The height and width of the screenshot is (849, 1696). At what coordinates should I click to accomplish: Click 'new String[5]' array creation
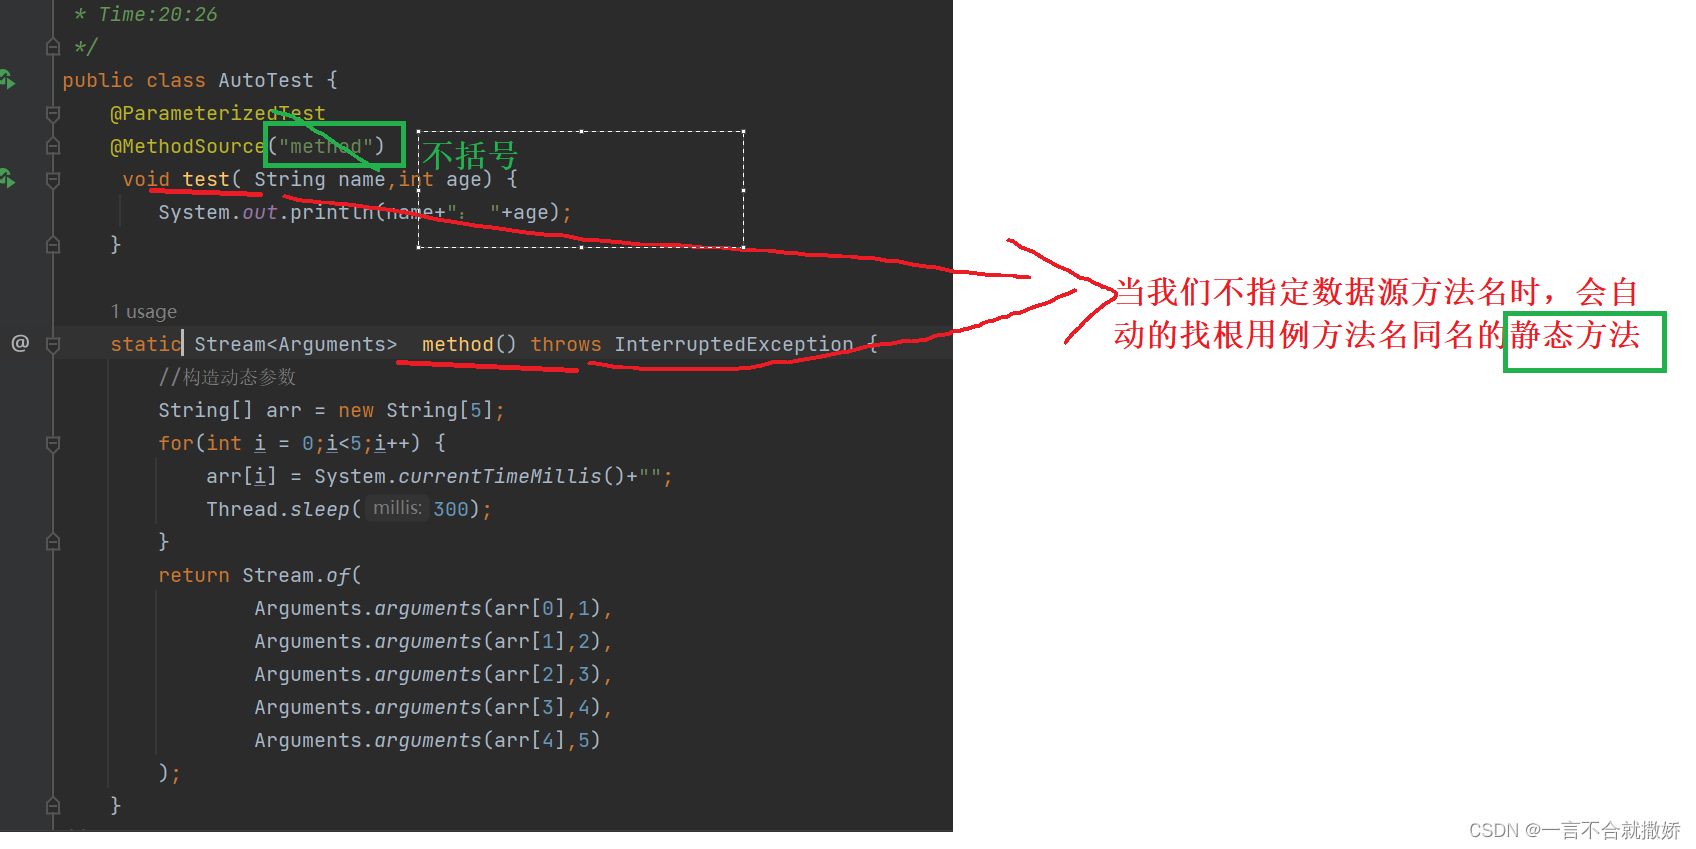click(415, 410)
